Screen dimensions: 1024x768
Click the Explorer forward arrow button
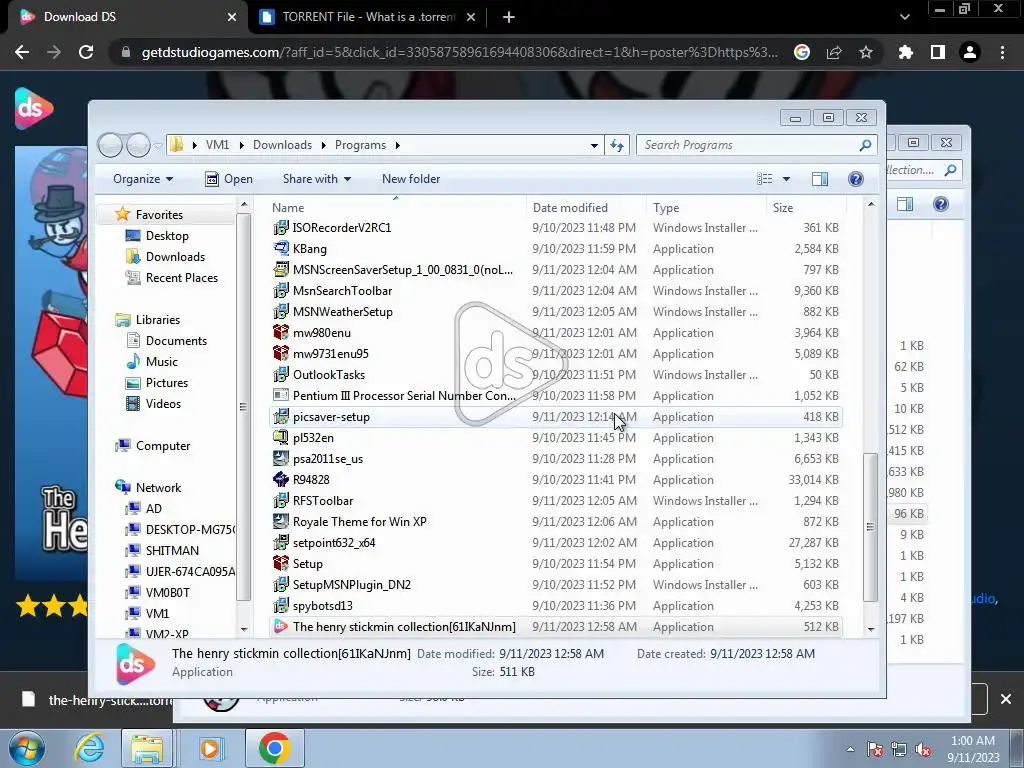(138, 145)
